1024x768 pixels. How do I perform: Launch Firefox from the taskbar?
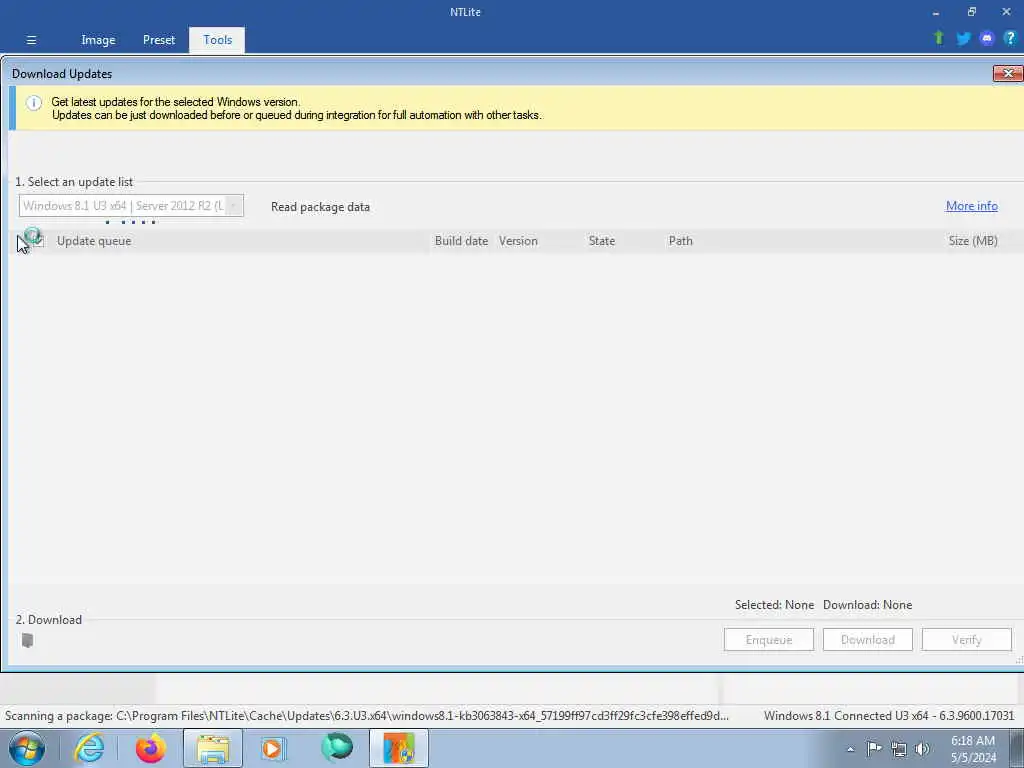tap(150, 748)
